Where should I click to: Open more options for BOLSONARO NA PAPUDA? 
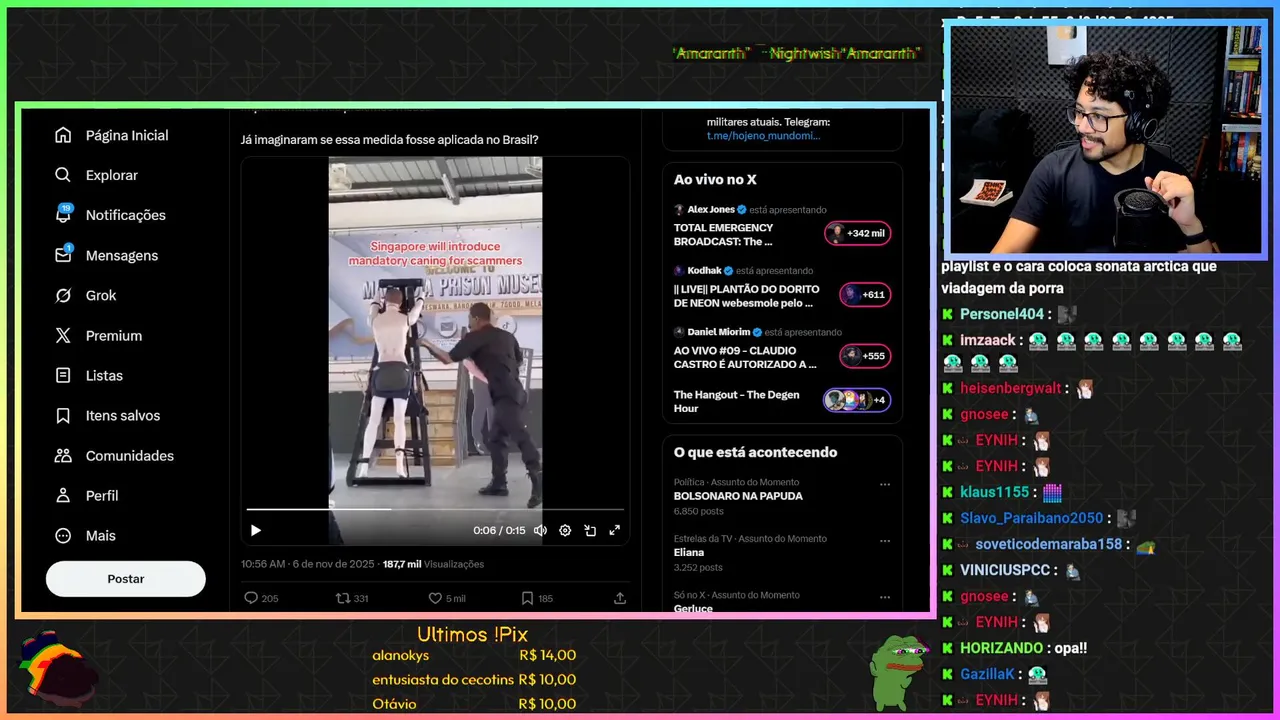[x=884, y=484]
